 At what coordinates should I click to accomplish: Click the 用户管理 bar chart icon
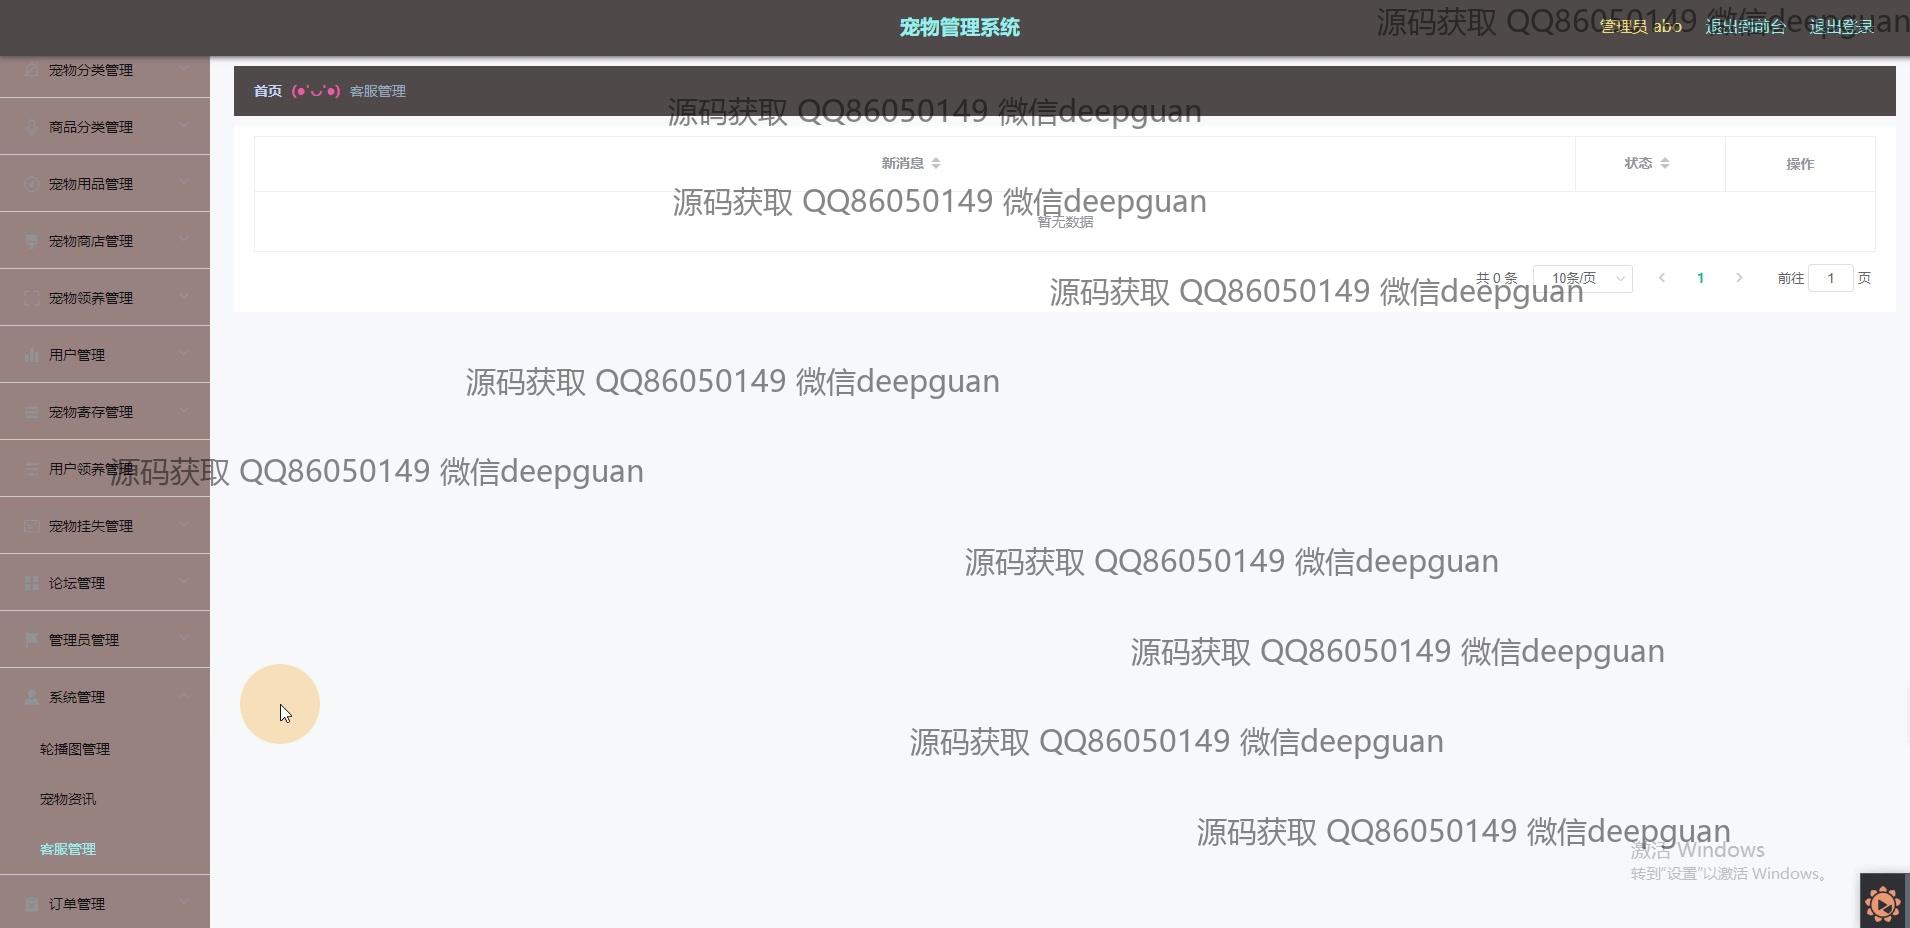pyautogui.click(x=31, y=355)
